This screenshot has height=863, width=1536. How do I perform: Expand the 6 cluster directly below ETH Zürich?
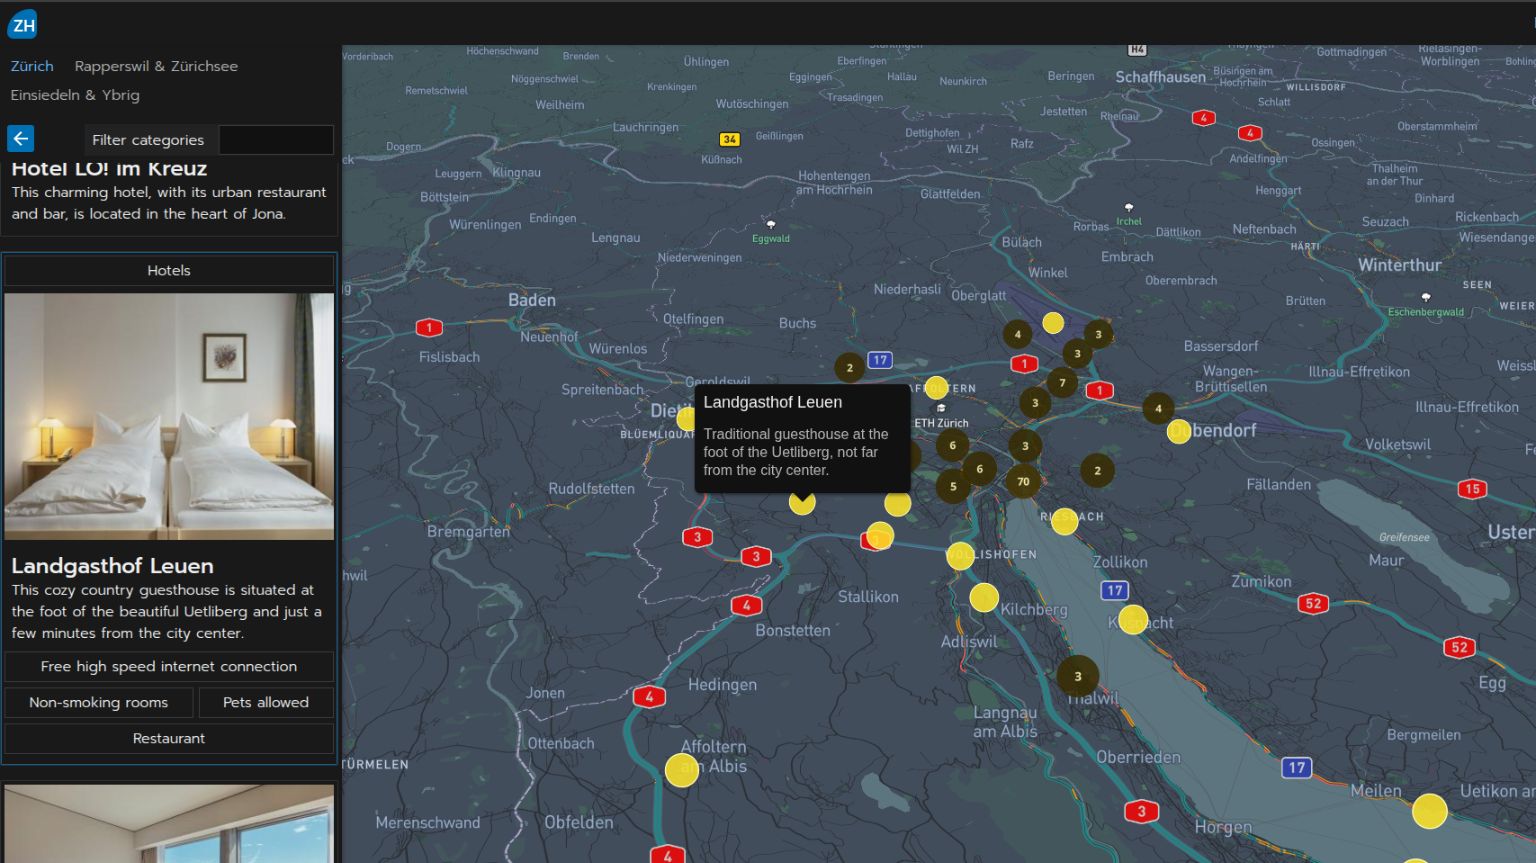[x=952, y=445]
